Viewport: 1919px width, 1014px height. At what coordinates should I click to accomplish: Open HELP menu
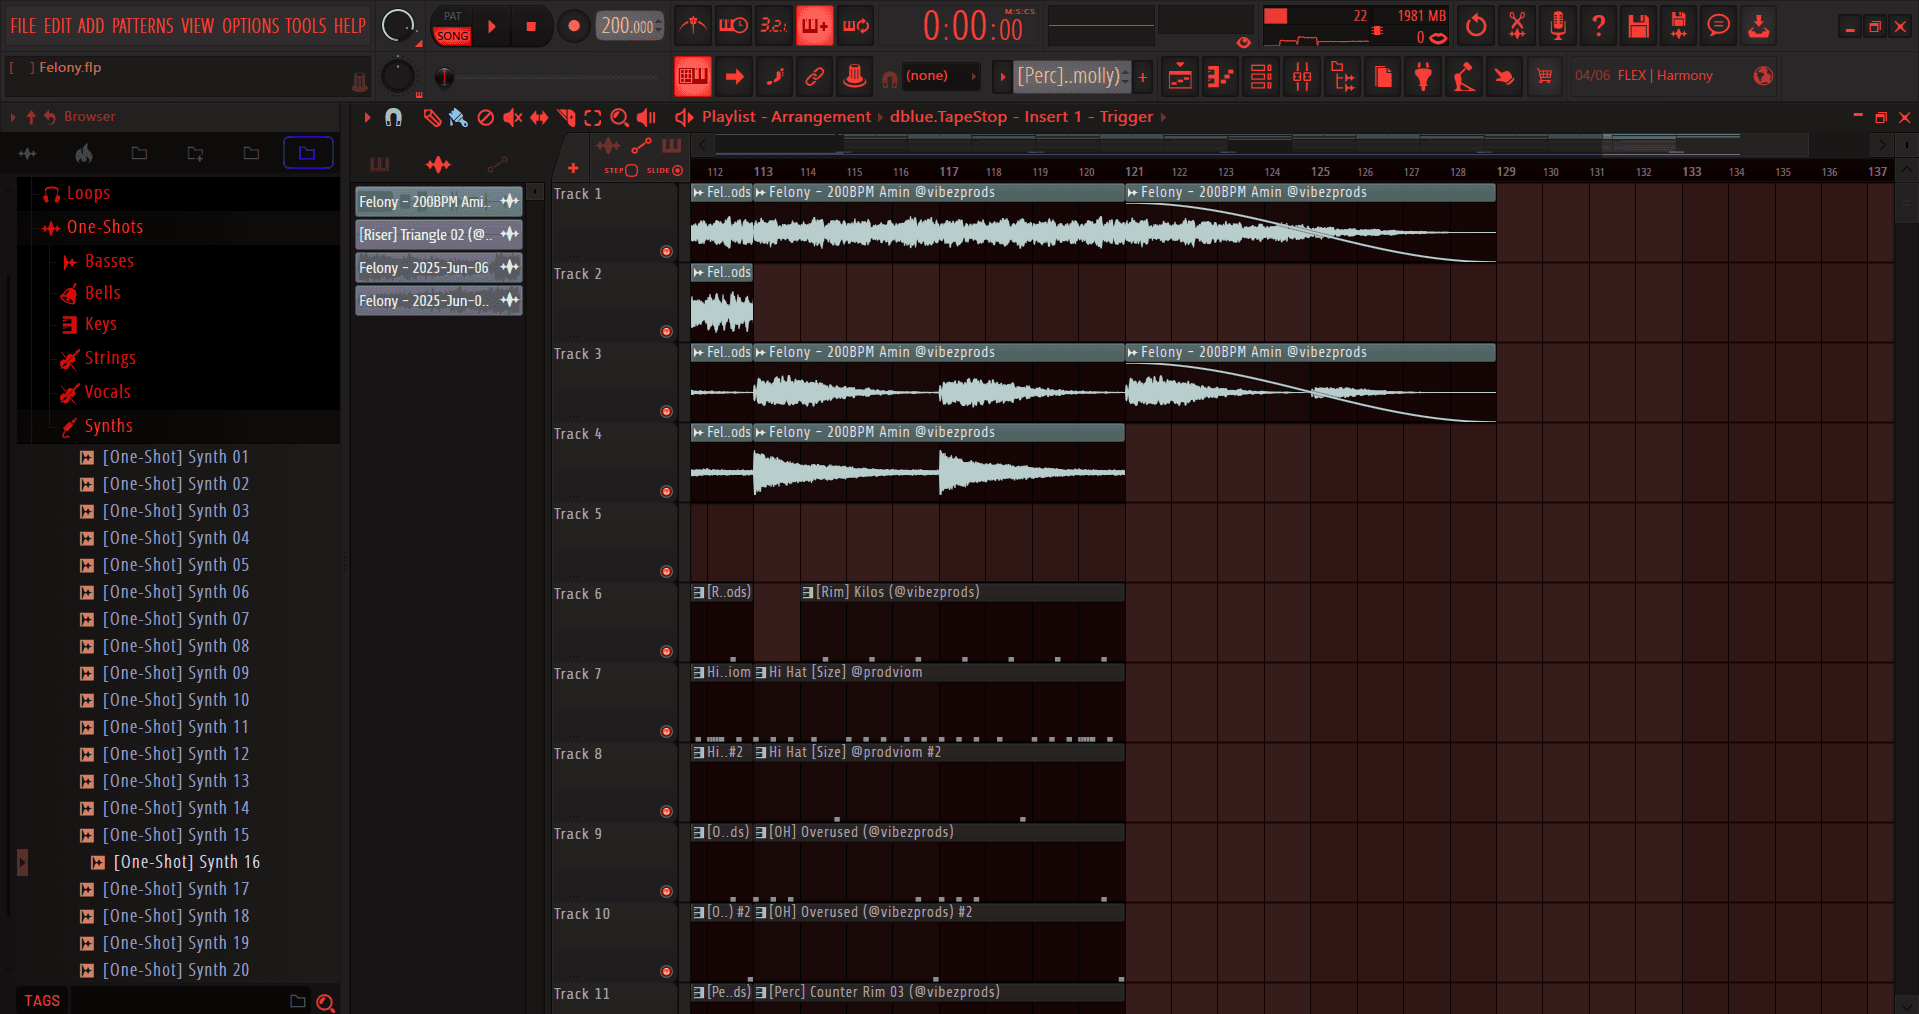coord(350,26)
